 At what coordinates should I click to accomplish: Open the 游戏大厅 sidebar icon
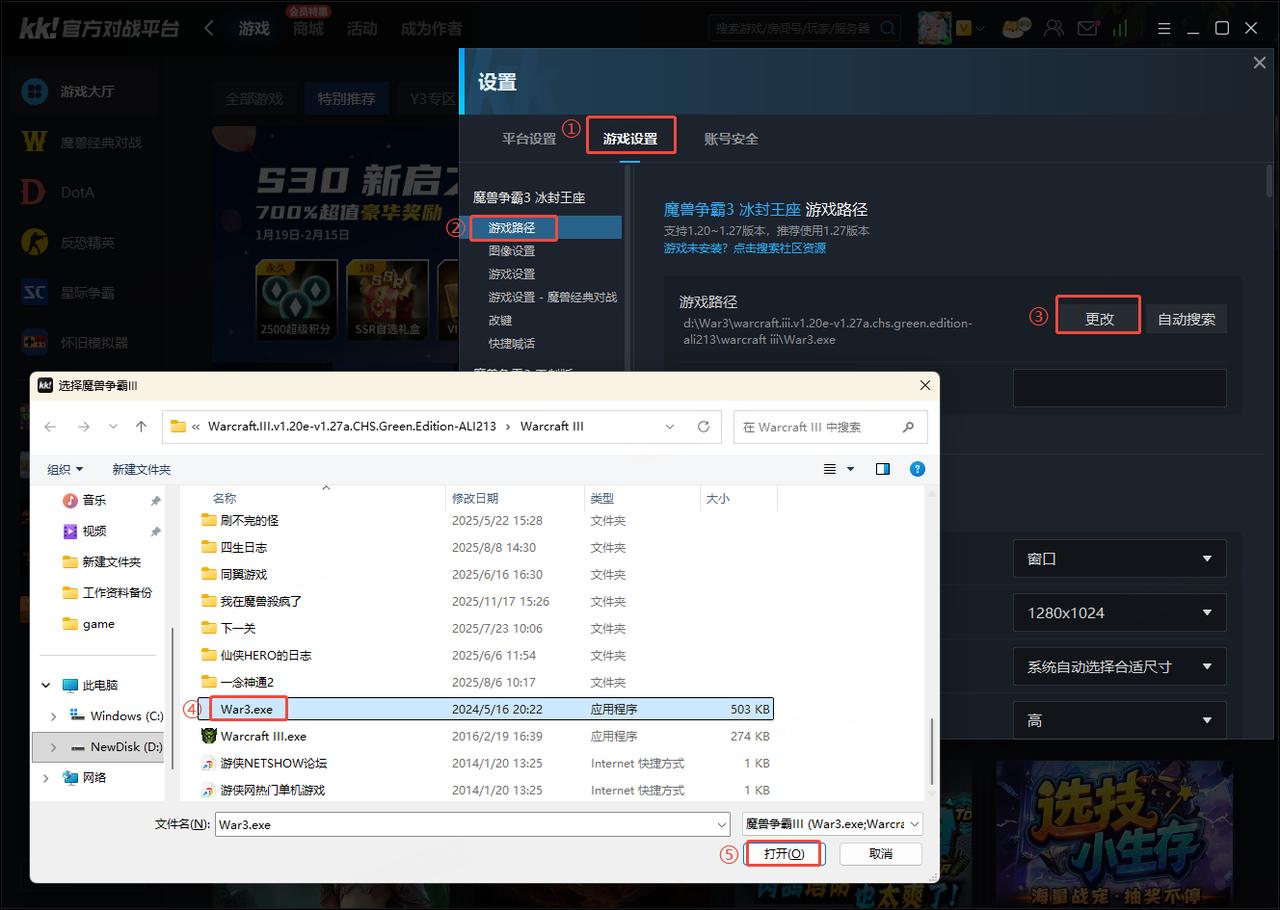[84, 91]
